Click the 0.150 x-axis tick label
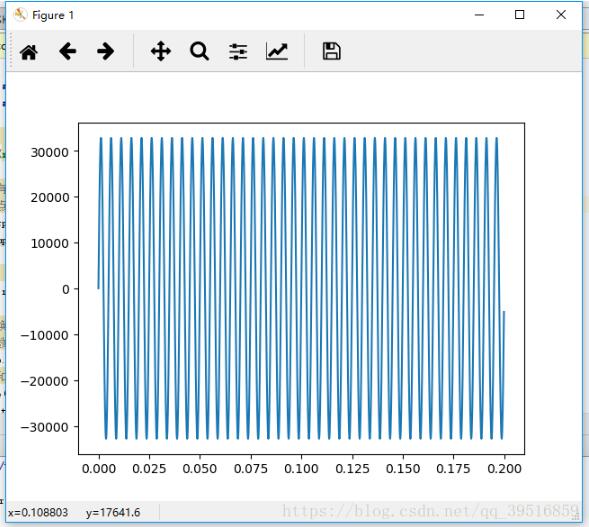The image size is (589, 527). (x=403, y=469)
